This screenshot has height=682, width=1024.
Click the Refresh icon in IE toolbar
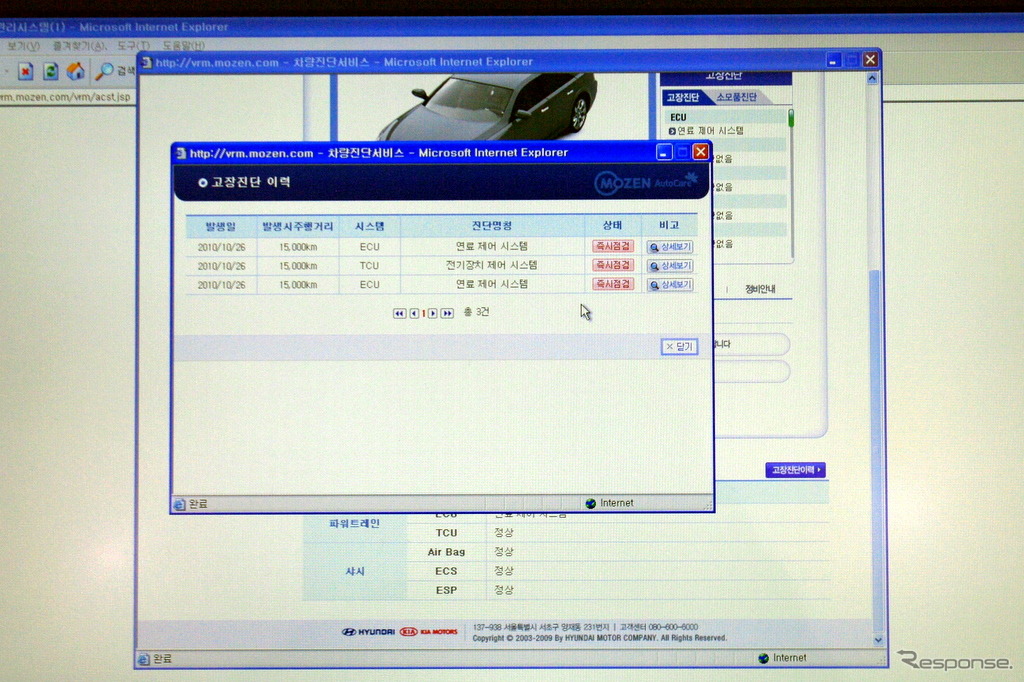pyautogui.click(x=50, y=71)
